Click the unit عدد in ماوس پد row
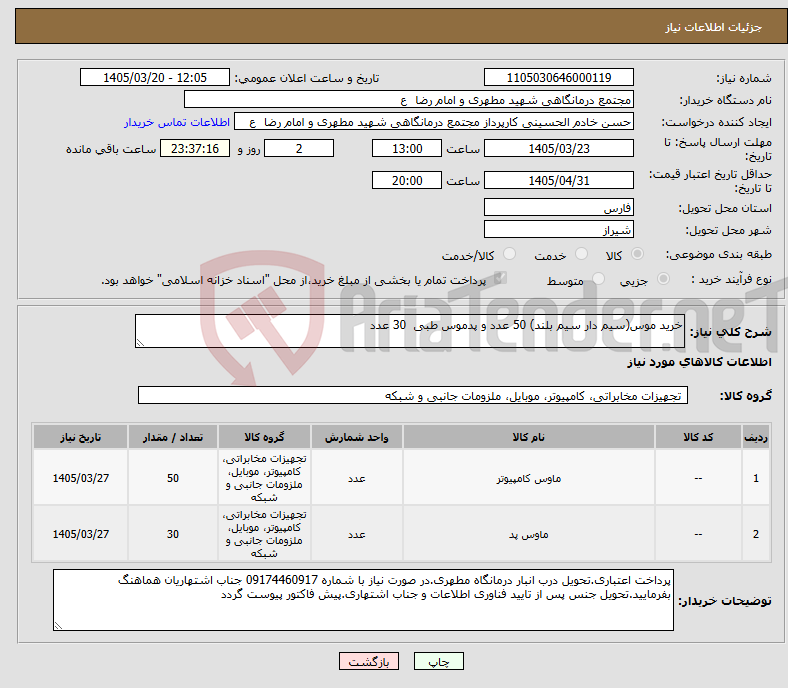This screenshot has width=788, height=688. (356, 534)
